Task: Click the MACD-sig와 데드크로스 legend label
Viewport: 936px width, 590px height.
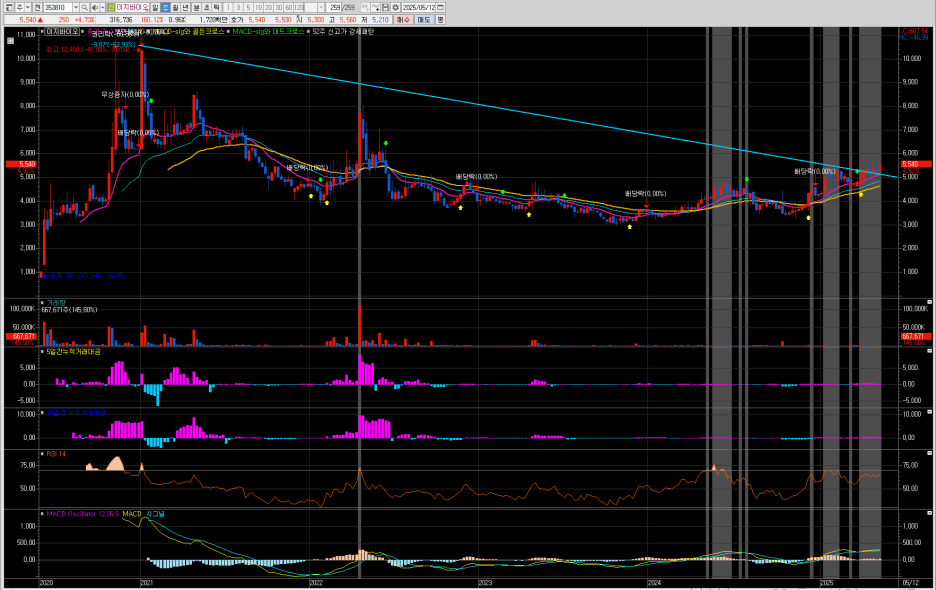Action: [268, 32]
